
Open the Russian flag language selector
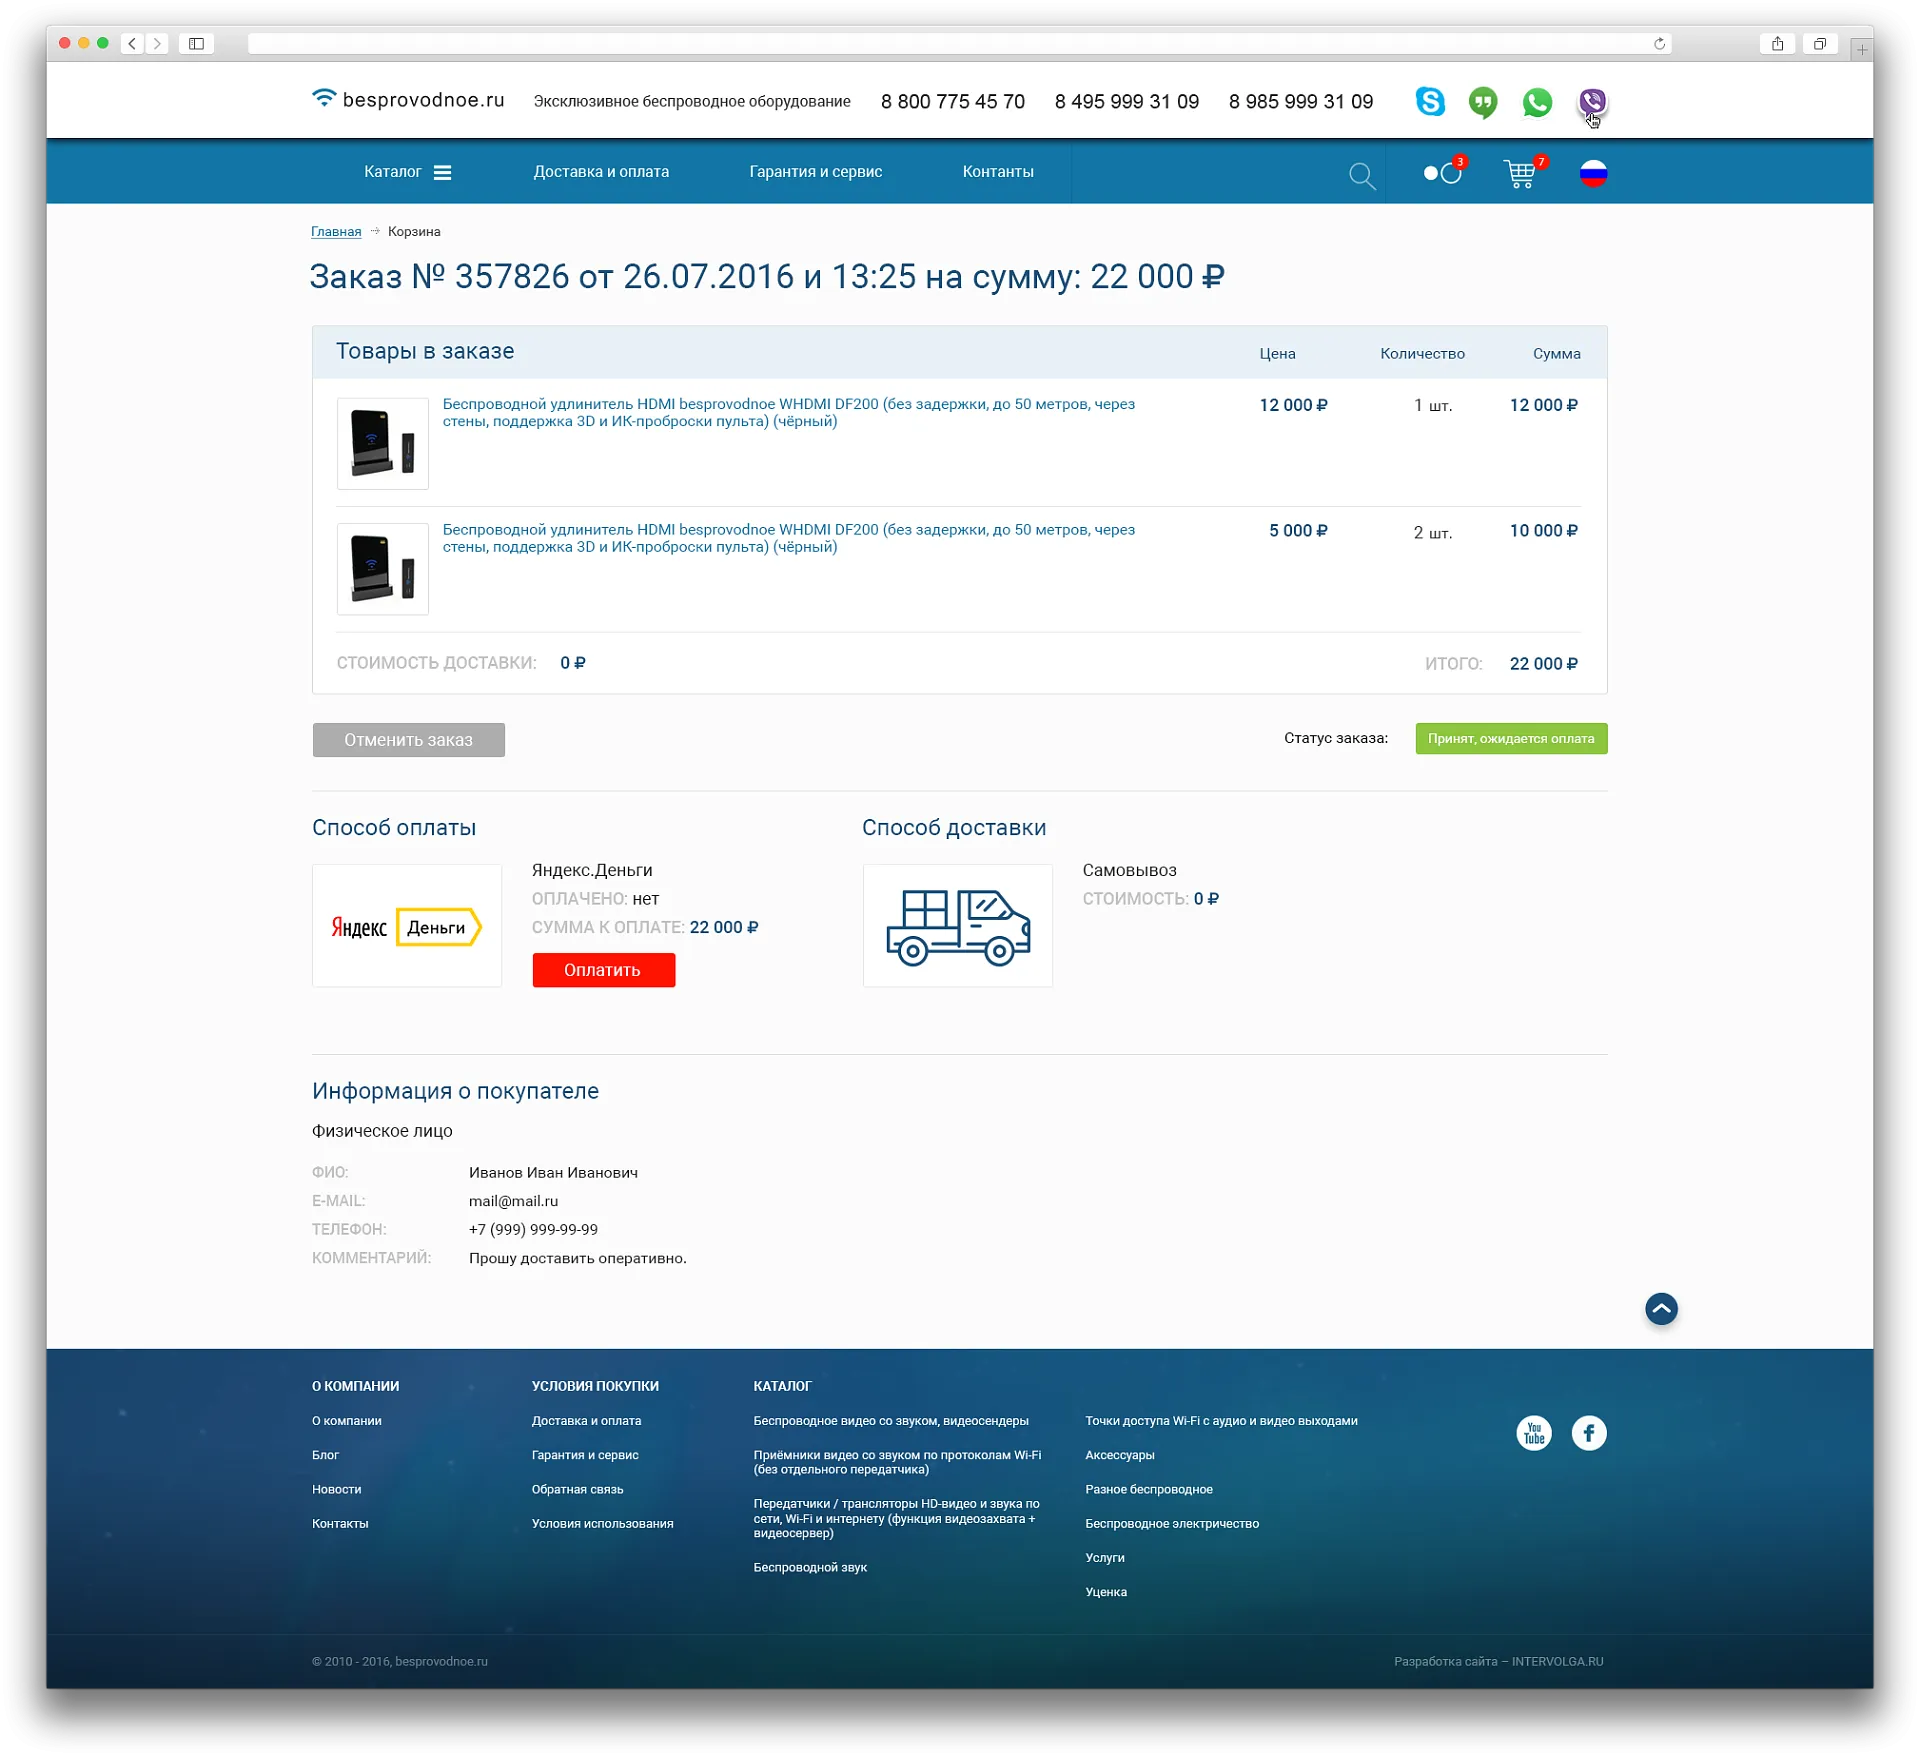tap(1593, 173)
